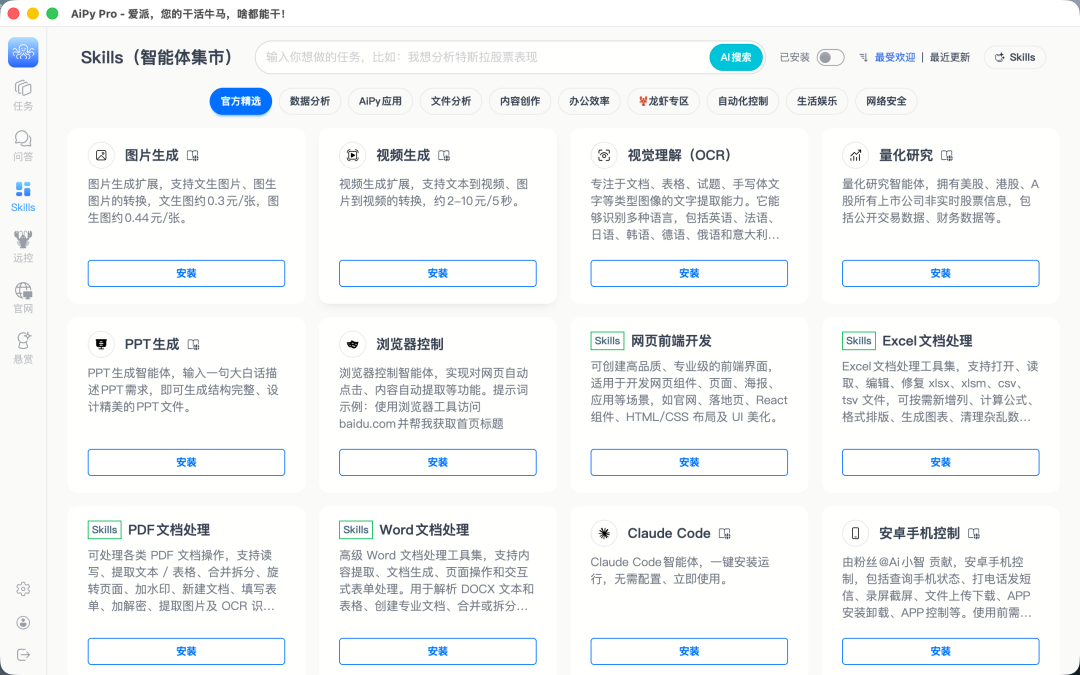Click the 浏览器控制 card title
This screenshot has width=1080, height=675.
pyautogui.click(x=410, y=344)
